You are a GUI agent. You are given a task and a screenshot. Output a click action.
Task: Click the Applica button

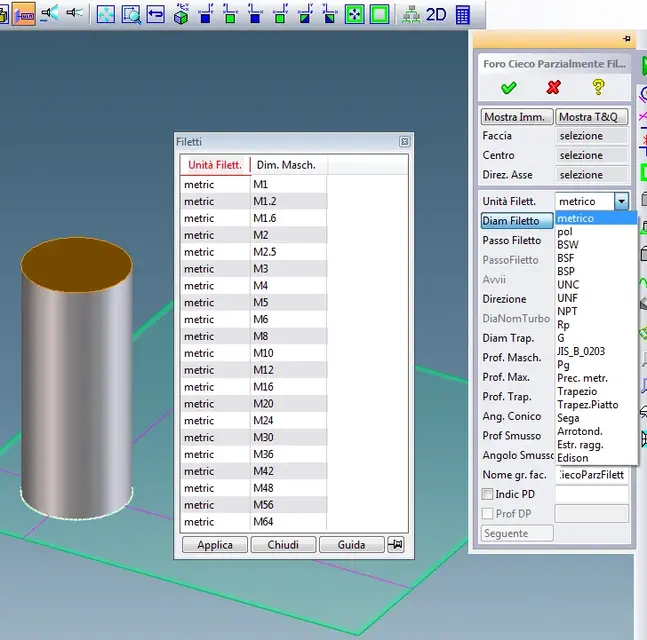(x=215, y=545)
